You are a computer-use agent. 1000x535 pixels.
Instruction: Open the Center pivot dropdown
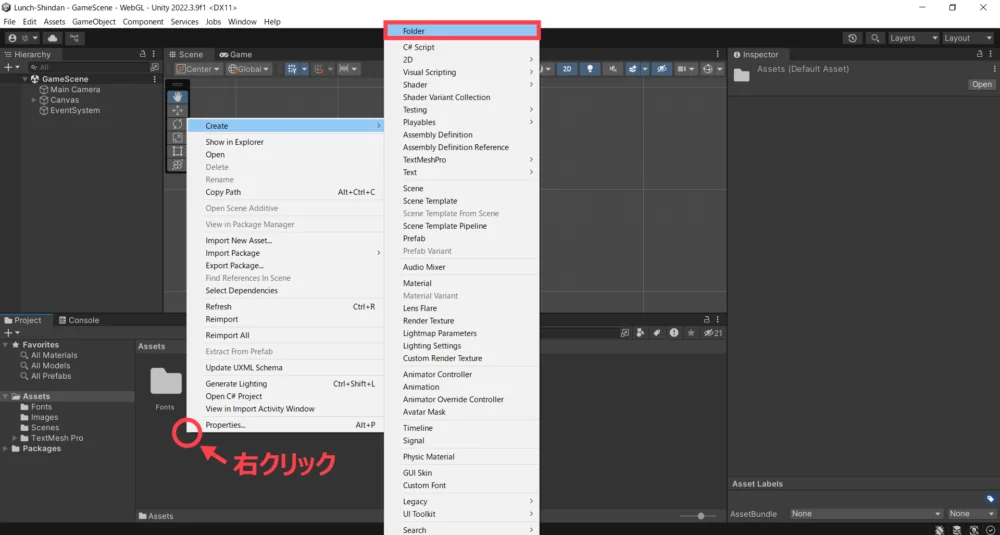(198, 69)
